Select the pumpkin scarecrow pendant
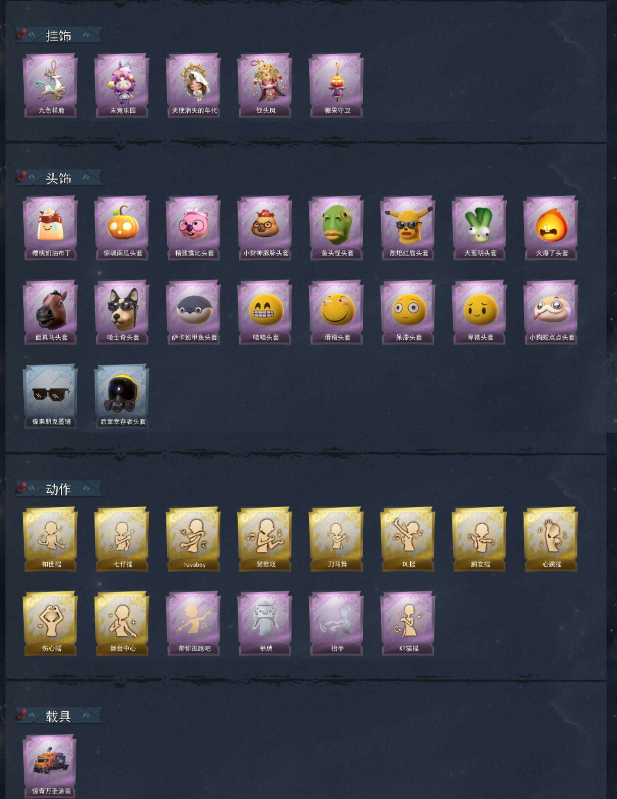Viewport: 617px width, 799px height. click(336, 86)
